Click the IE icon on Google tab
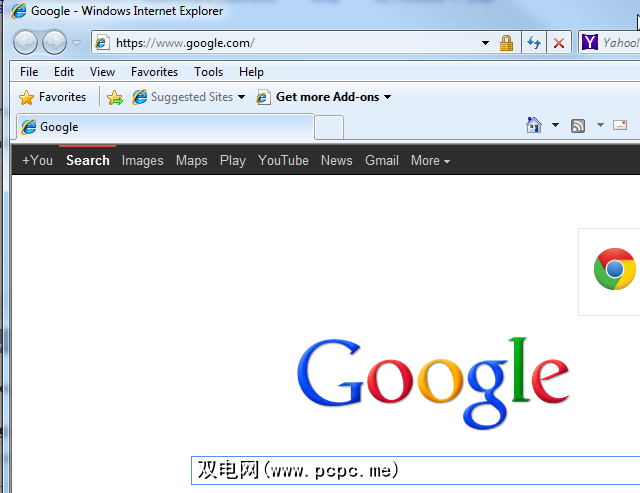Viewport: 640px width, 493px height. (x=29, y=127)
